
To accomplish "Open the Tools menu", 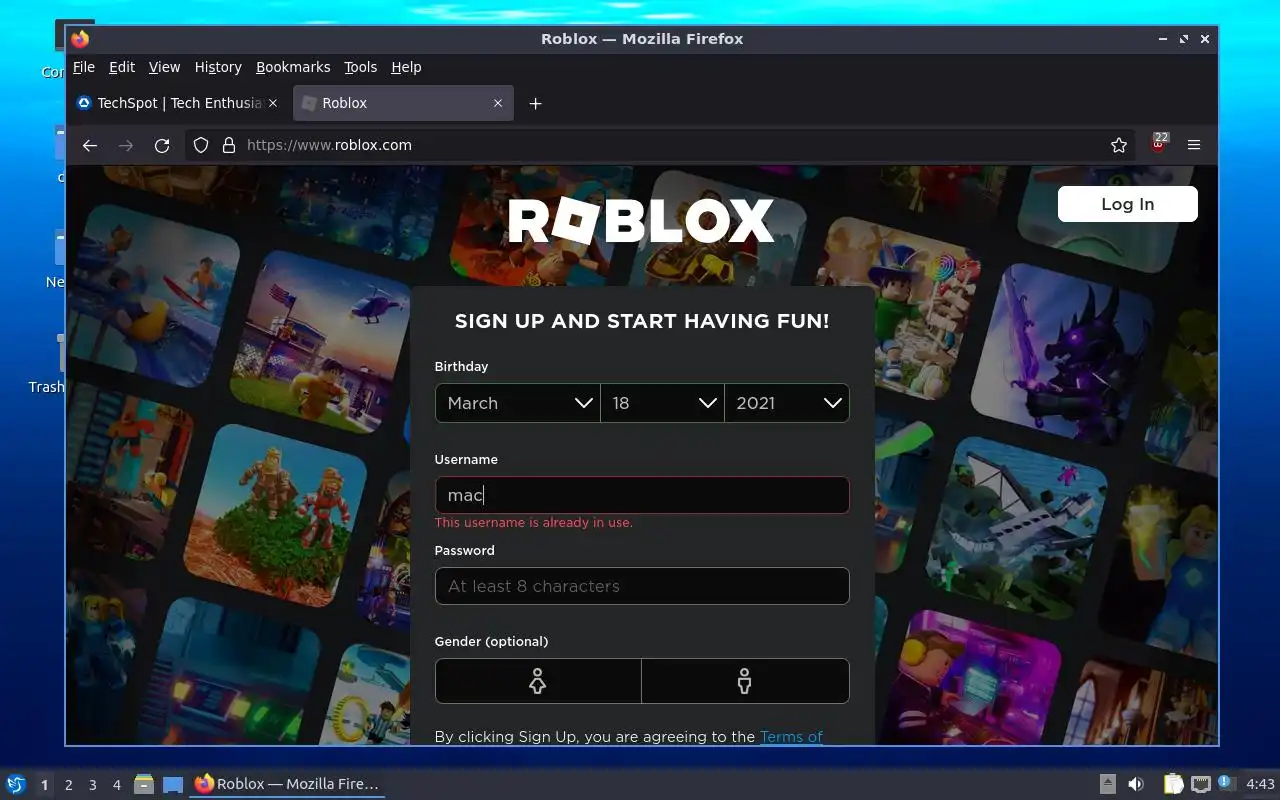I will click(360, 67).
